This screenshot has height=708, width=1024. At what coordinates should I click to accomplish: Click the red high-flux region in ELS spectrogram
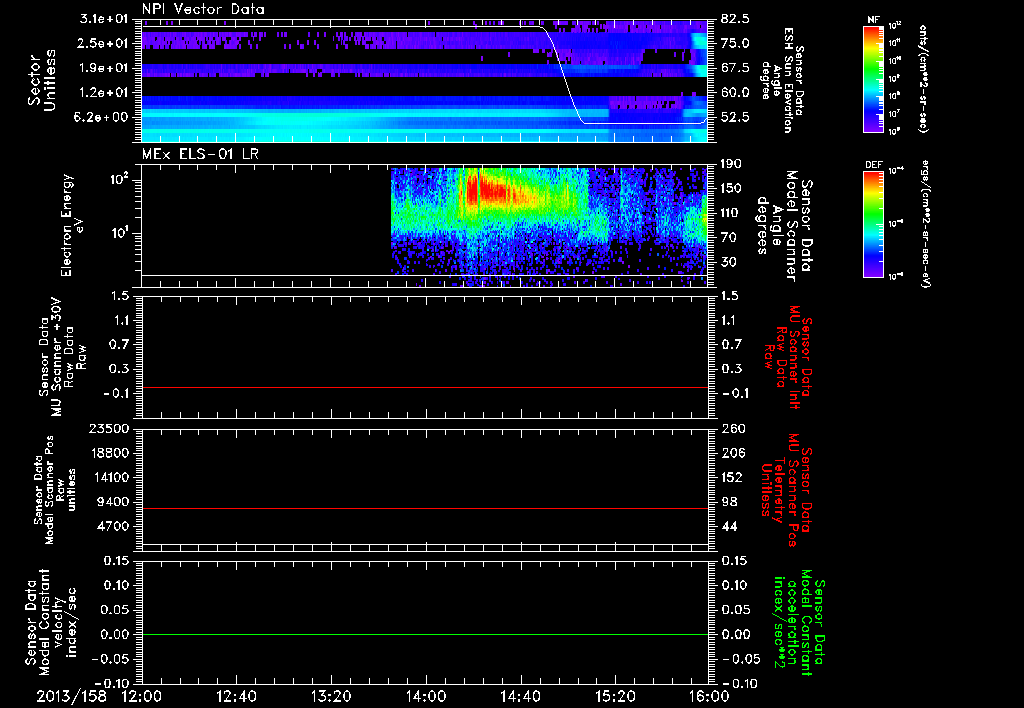488,191
